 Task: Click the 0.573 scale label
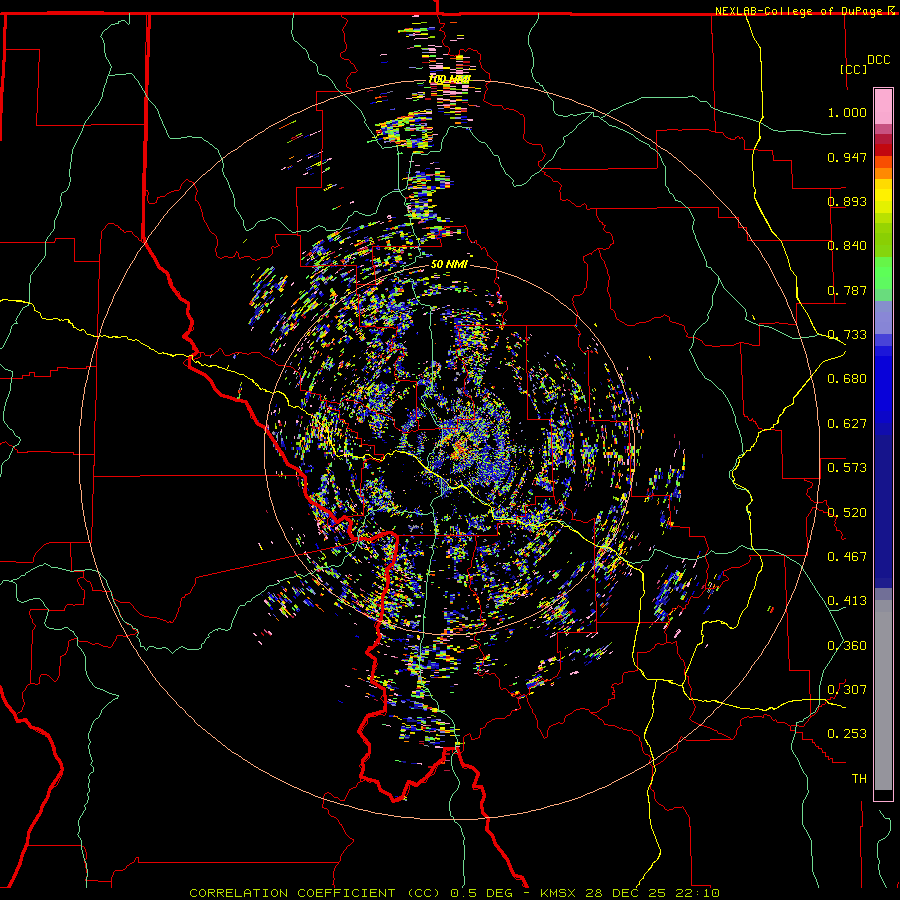[x=847, y=468]
